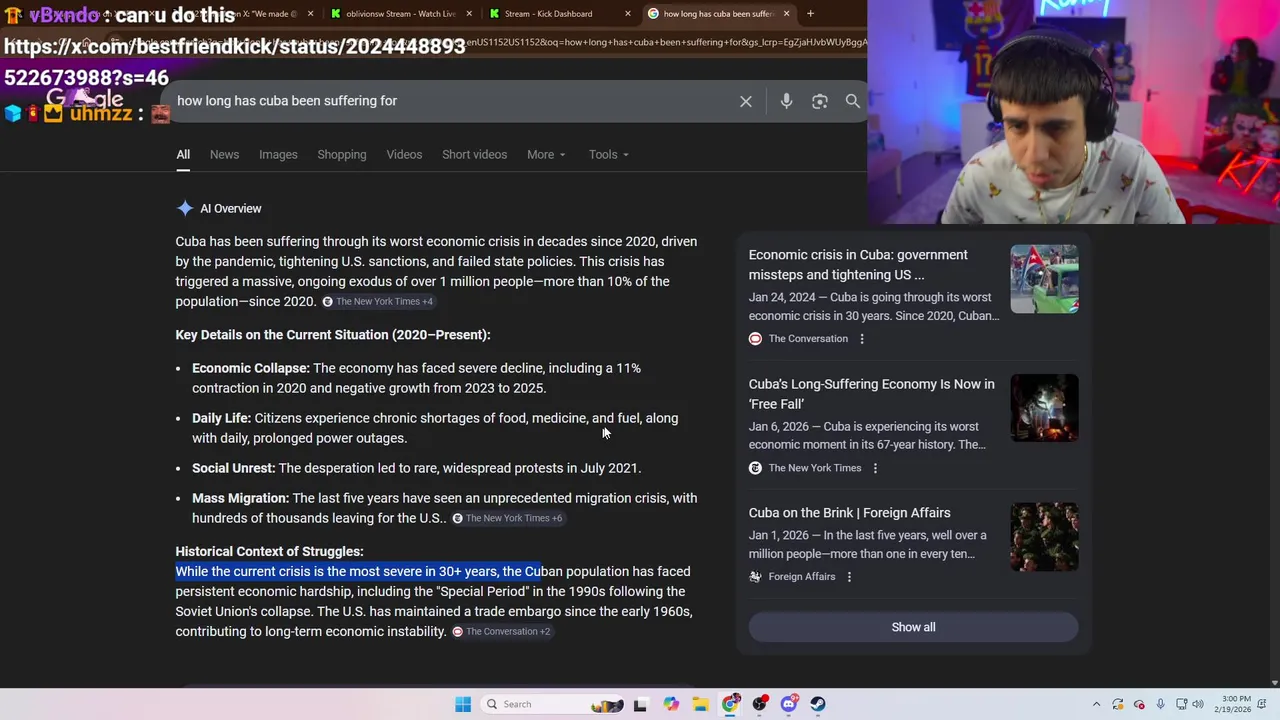Screen dimensions: 1280x720
Task: Close the oblivionsw Stream tab
Action: point(469,14)
